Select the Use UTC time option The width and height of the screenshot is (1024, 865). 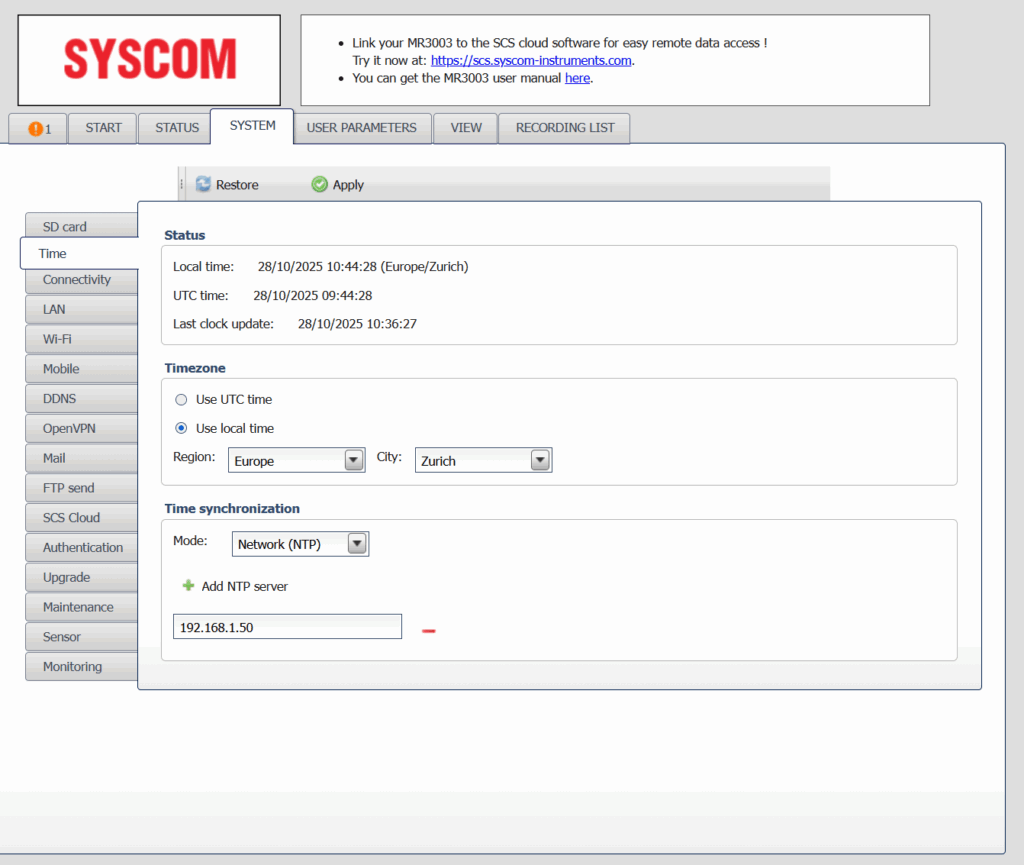[x=181, y=399]
